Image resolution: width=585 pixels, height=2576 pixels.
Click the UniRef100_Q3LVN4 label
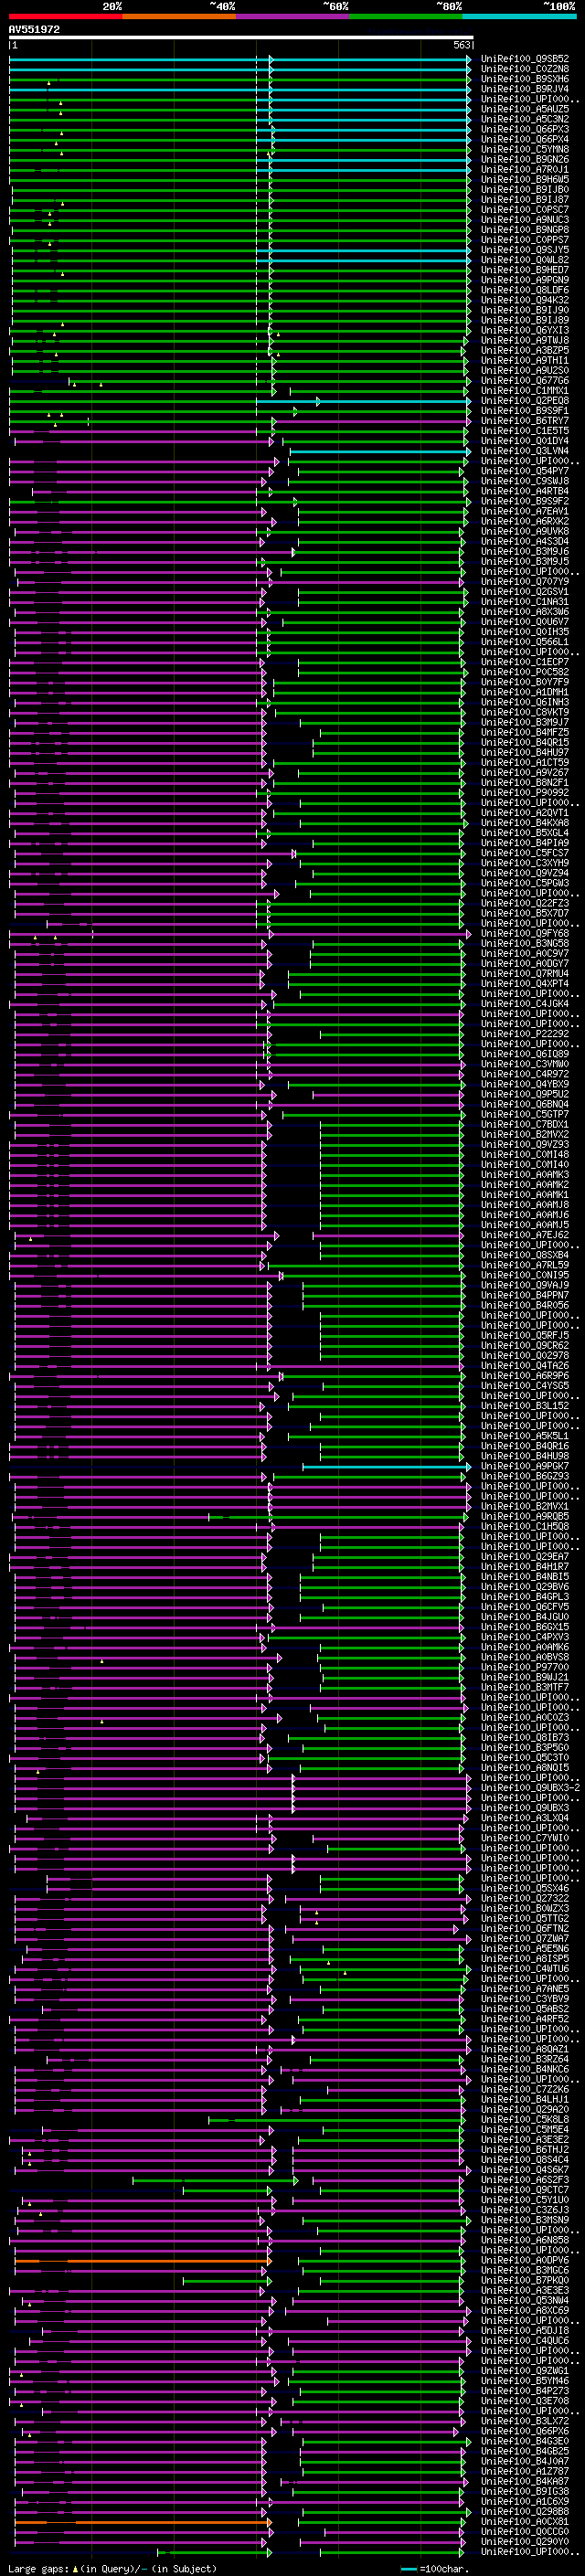click(525, 451)
